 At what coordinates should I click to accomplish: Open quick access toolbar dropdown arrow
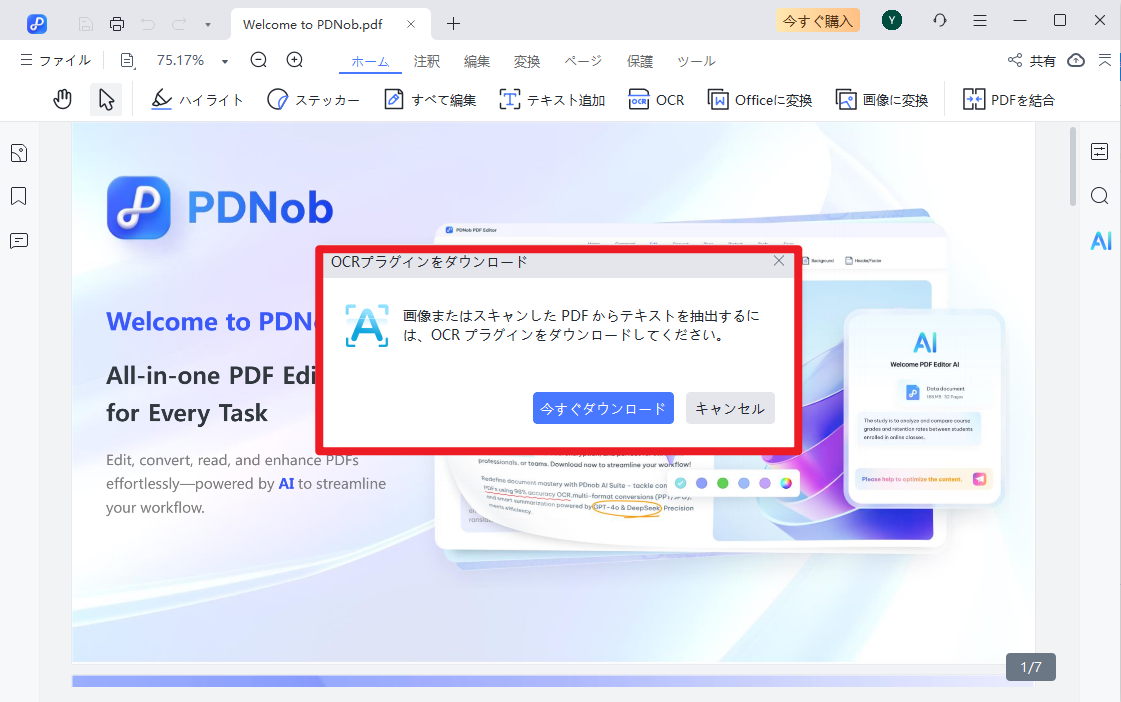coord(207,24)
